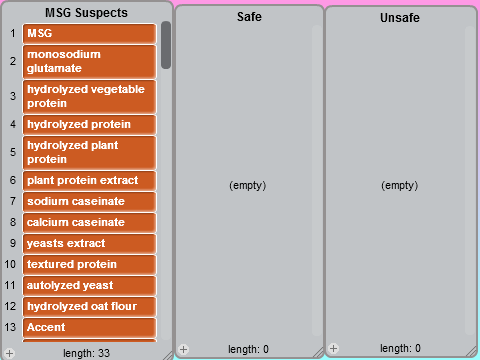480x360 pixels.
Task: Select 'hydrolyzed oat flour' item
Action: click(x=89, y=306)
